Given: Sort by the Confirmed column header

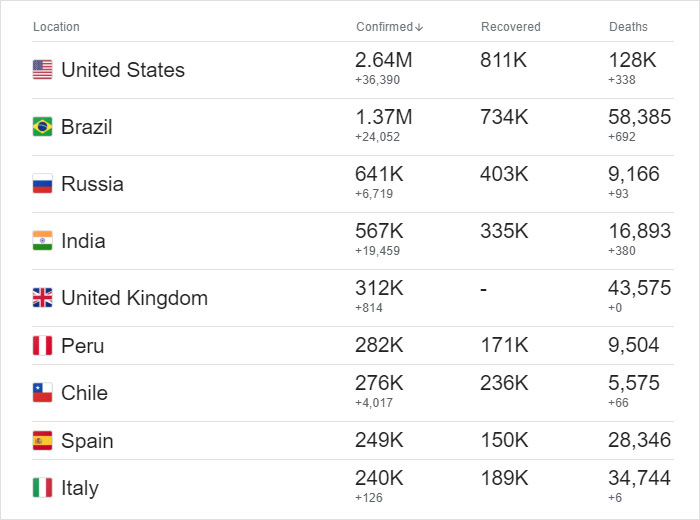Looking at the screenshot, I should coord(384,27).
